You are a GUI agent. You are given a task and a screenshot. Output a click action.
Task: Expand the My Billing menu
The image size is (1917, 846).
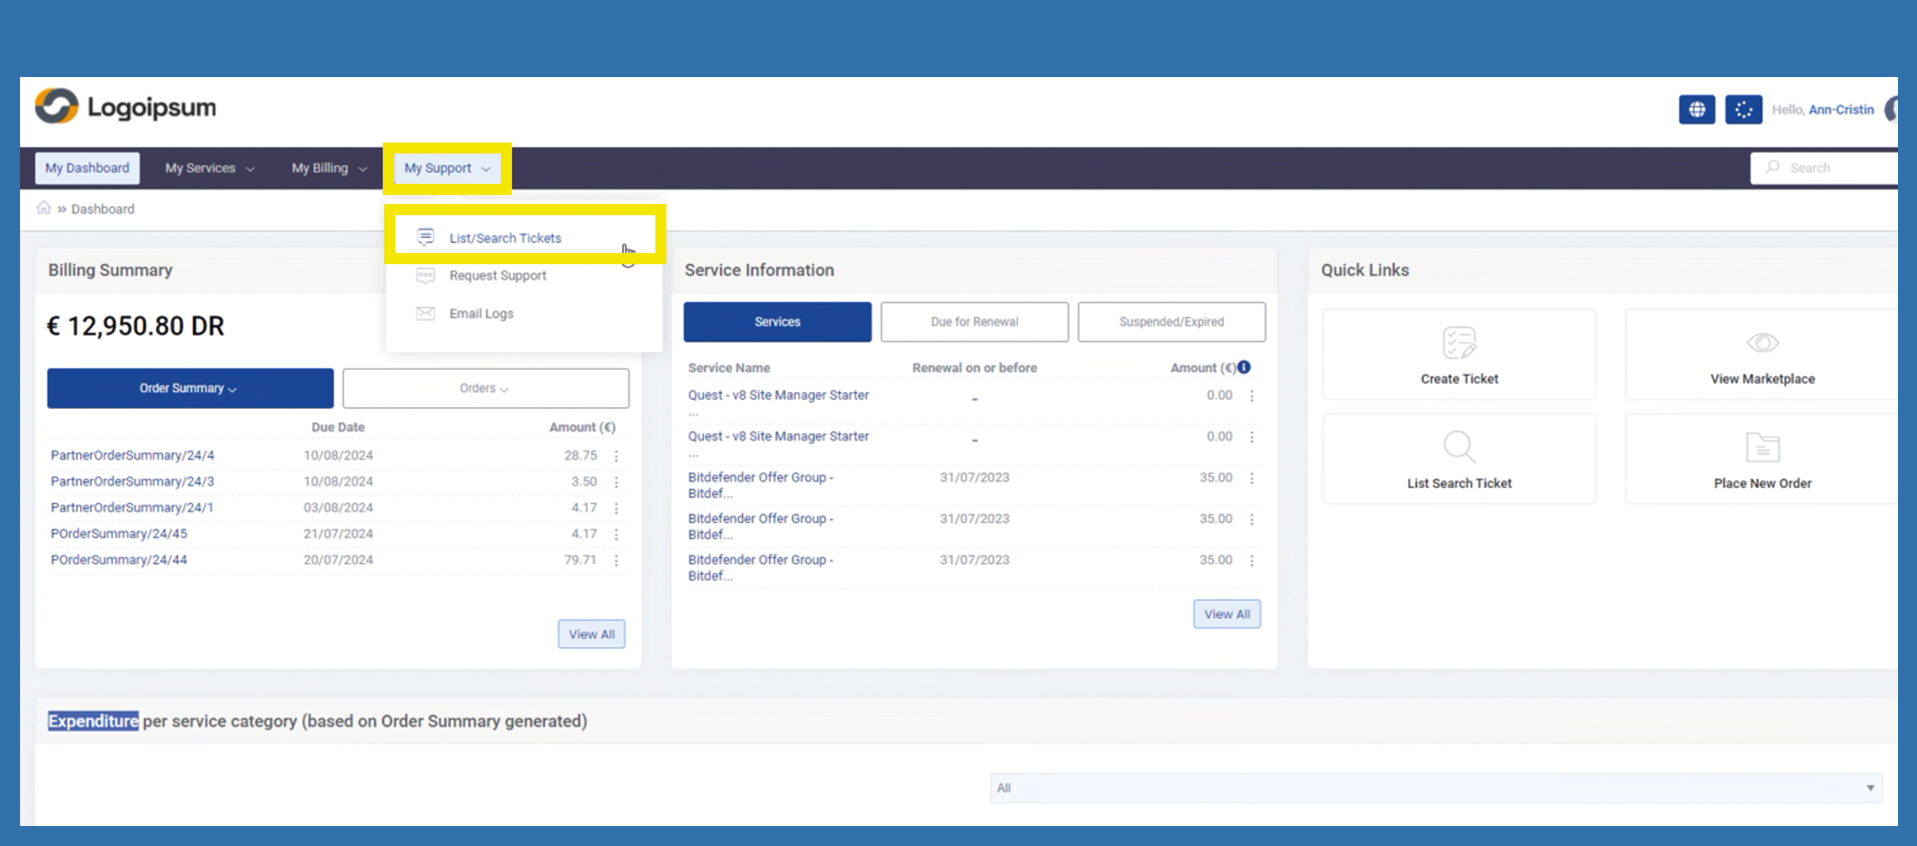click(329, 168)
